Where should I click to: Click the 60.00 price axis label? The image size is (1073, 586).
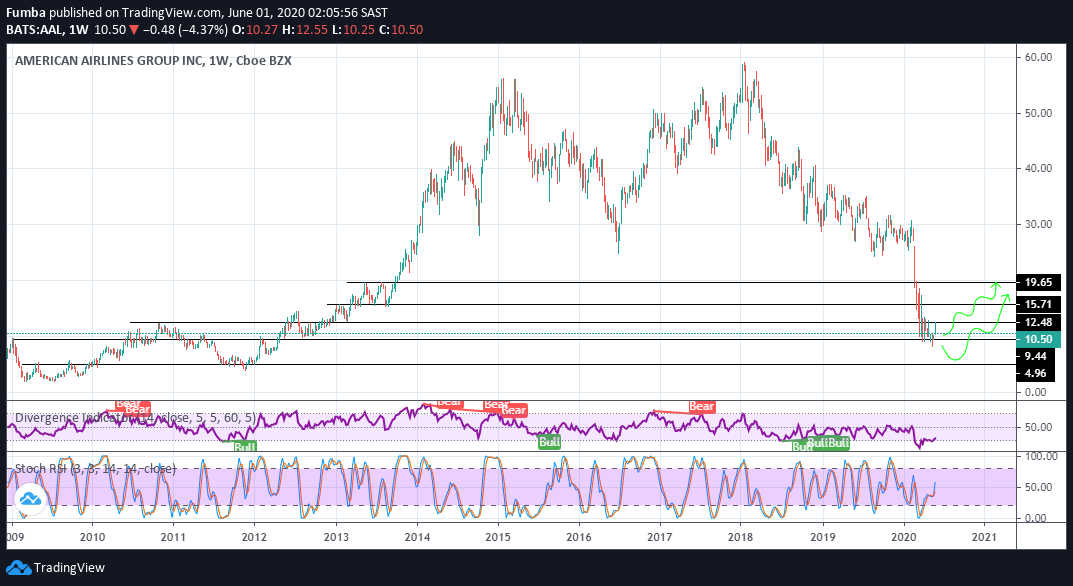point(1038,58)
